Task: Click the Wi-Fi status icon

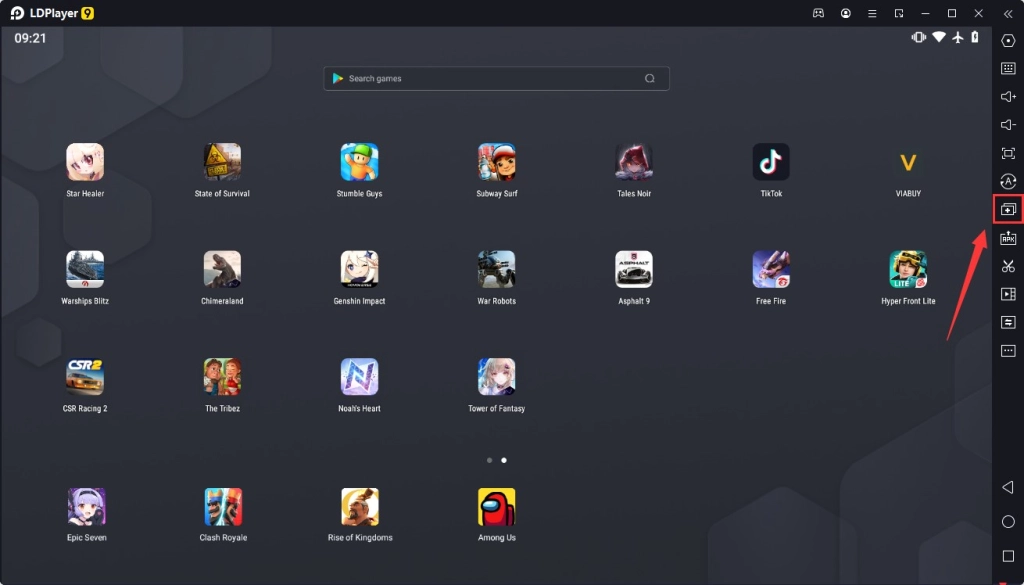Action: coord(938,37)
